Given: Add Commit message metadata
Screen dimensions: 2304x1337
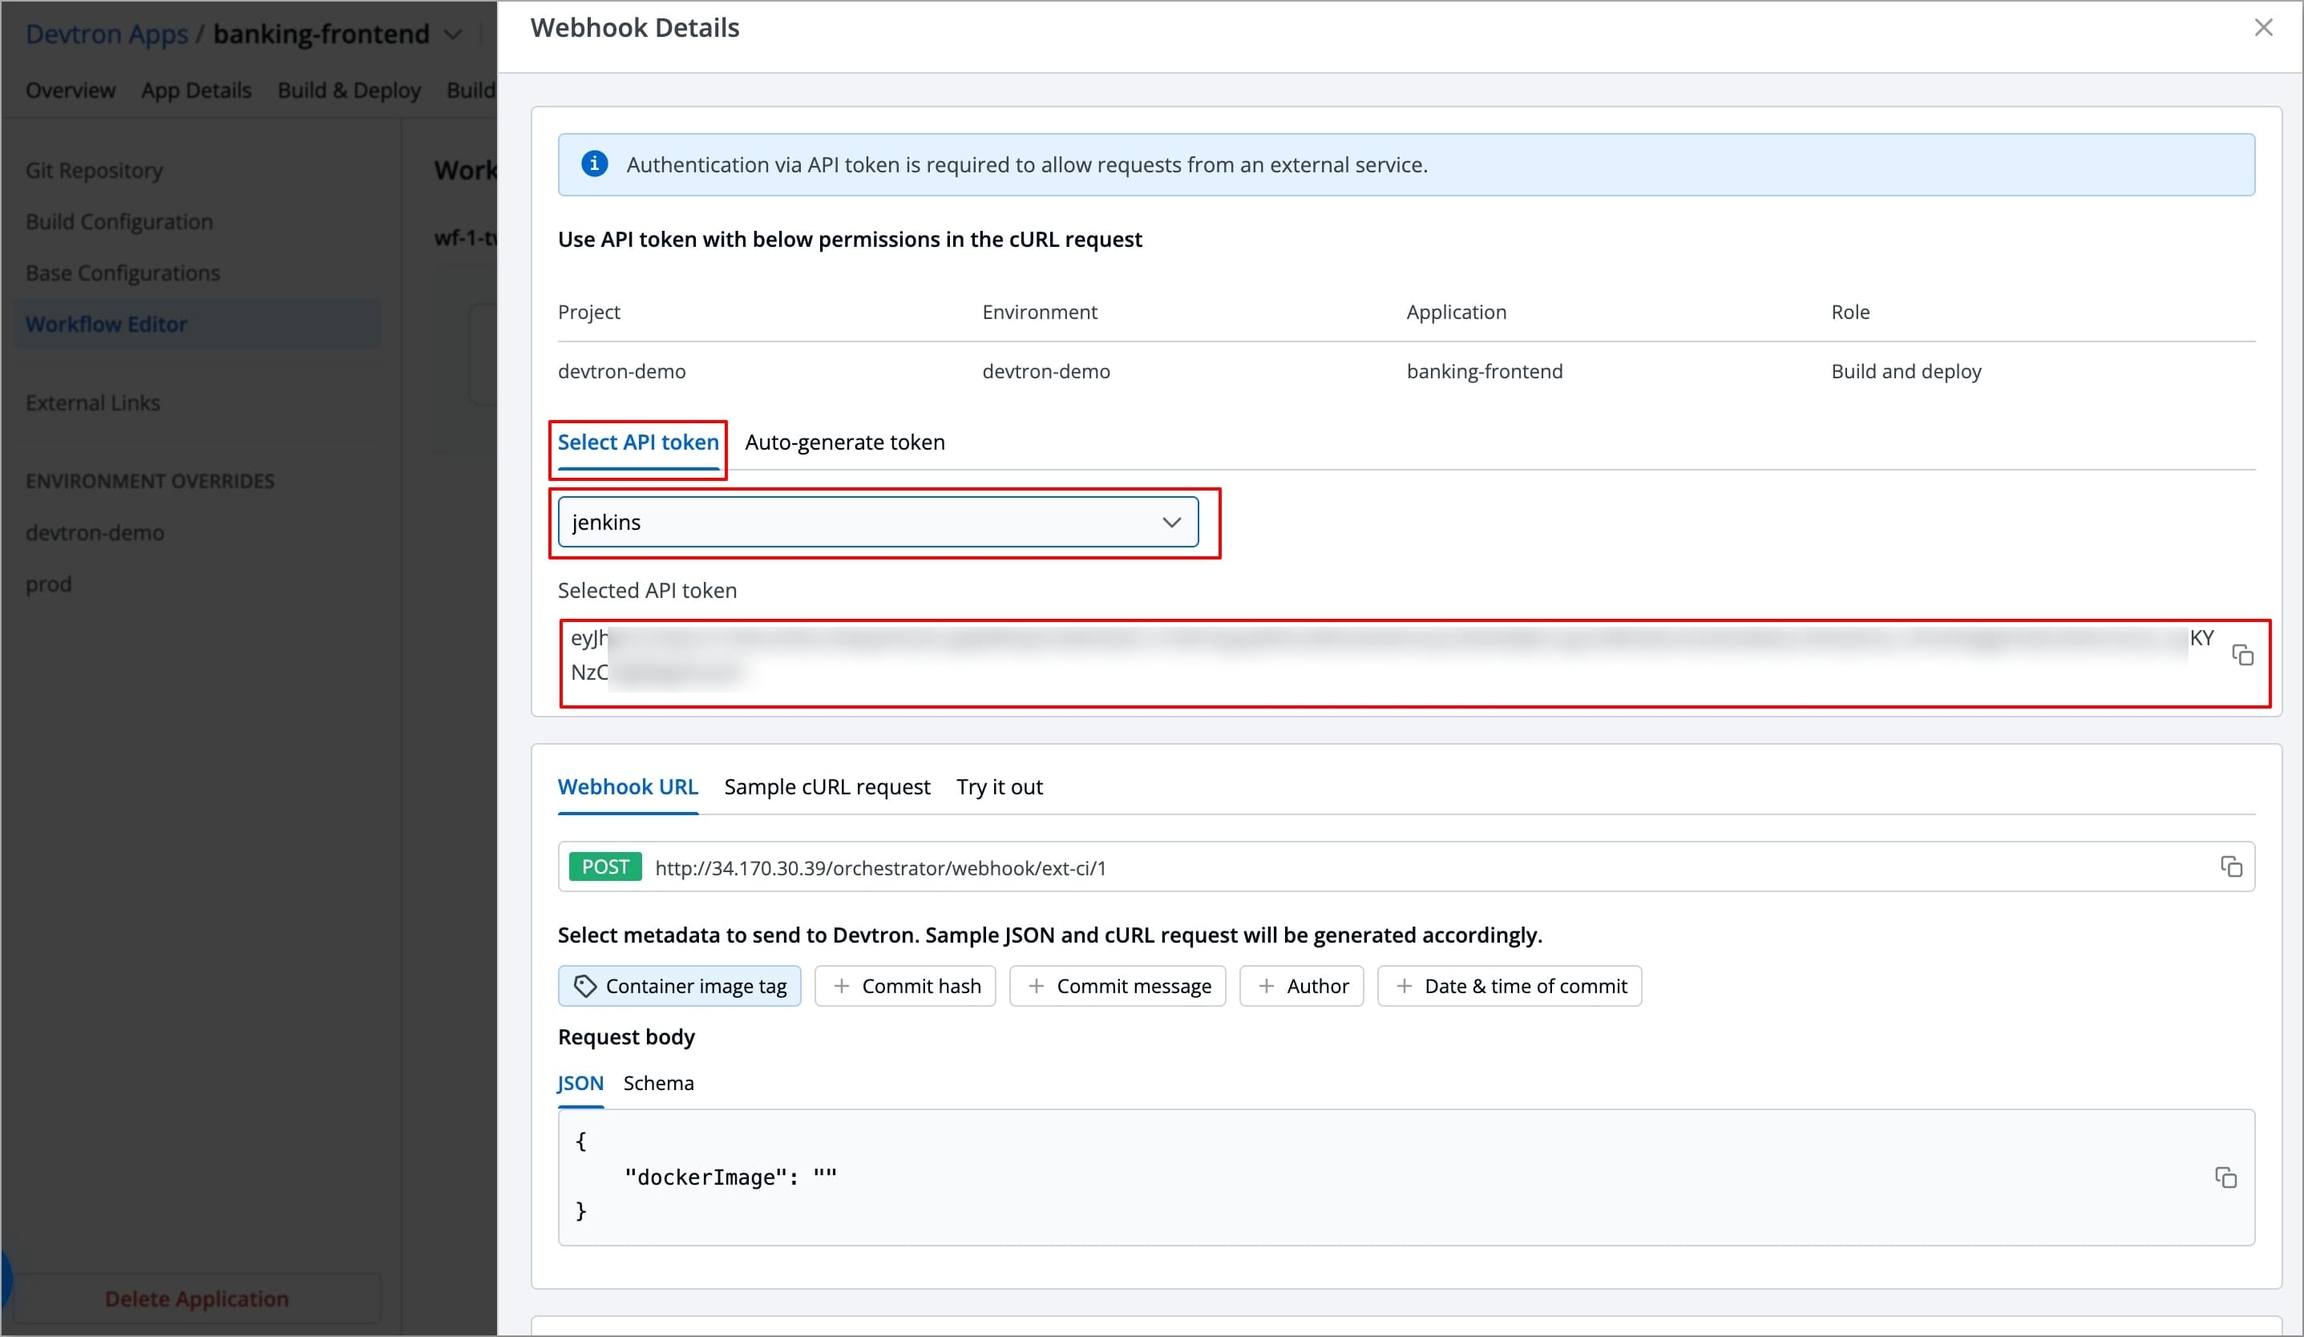Looking at the screenshot, I should click(x=1117, y=986).
